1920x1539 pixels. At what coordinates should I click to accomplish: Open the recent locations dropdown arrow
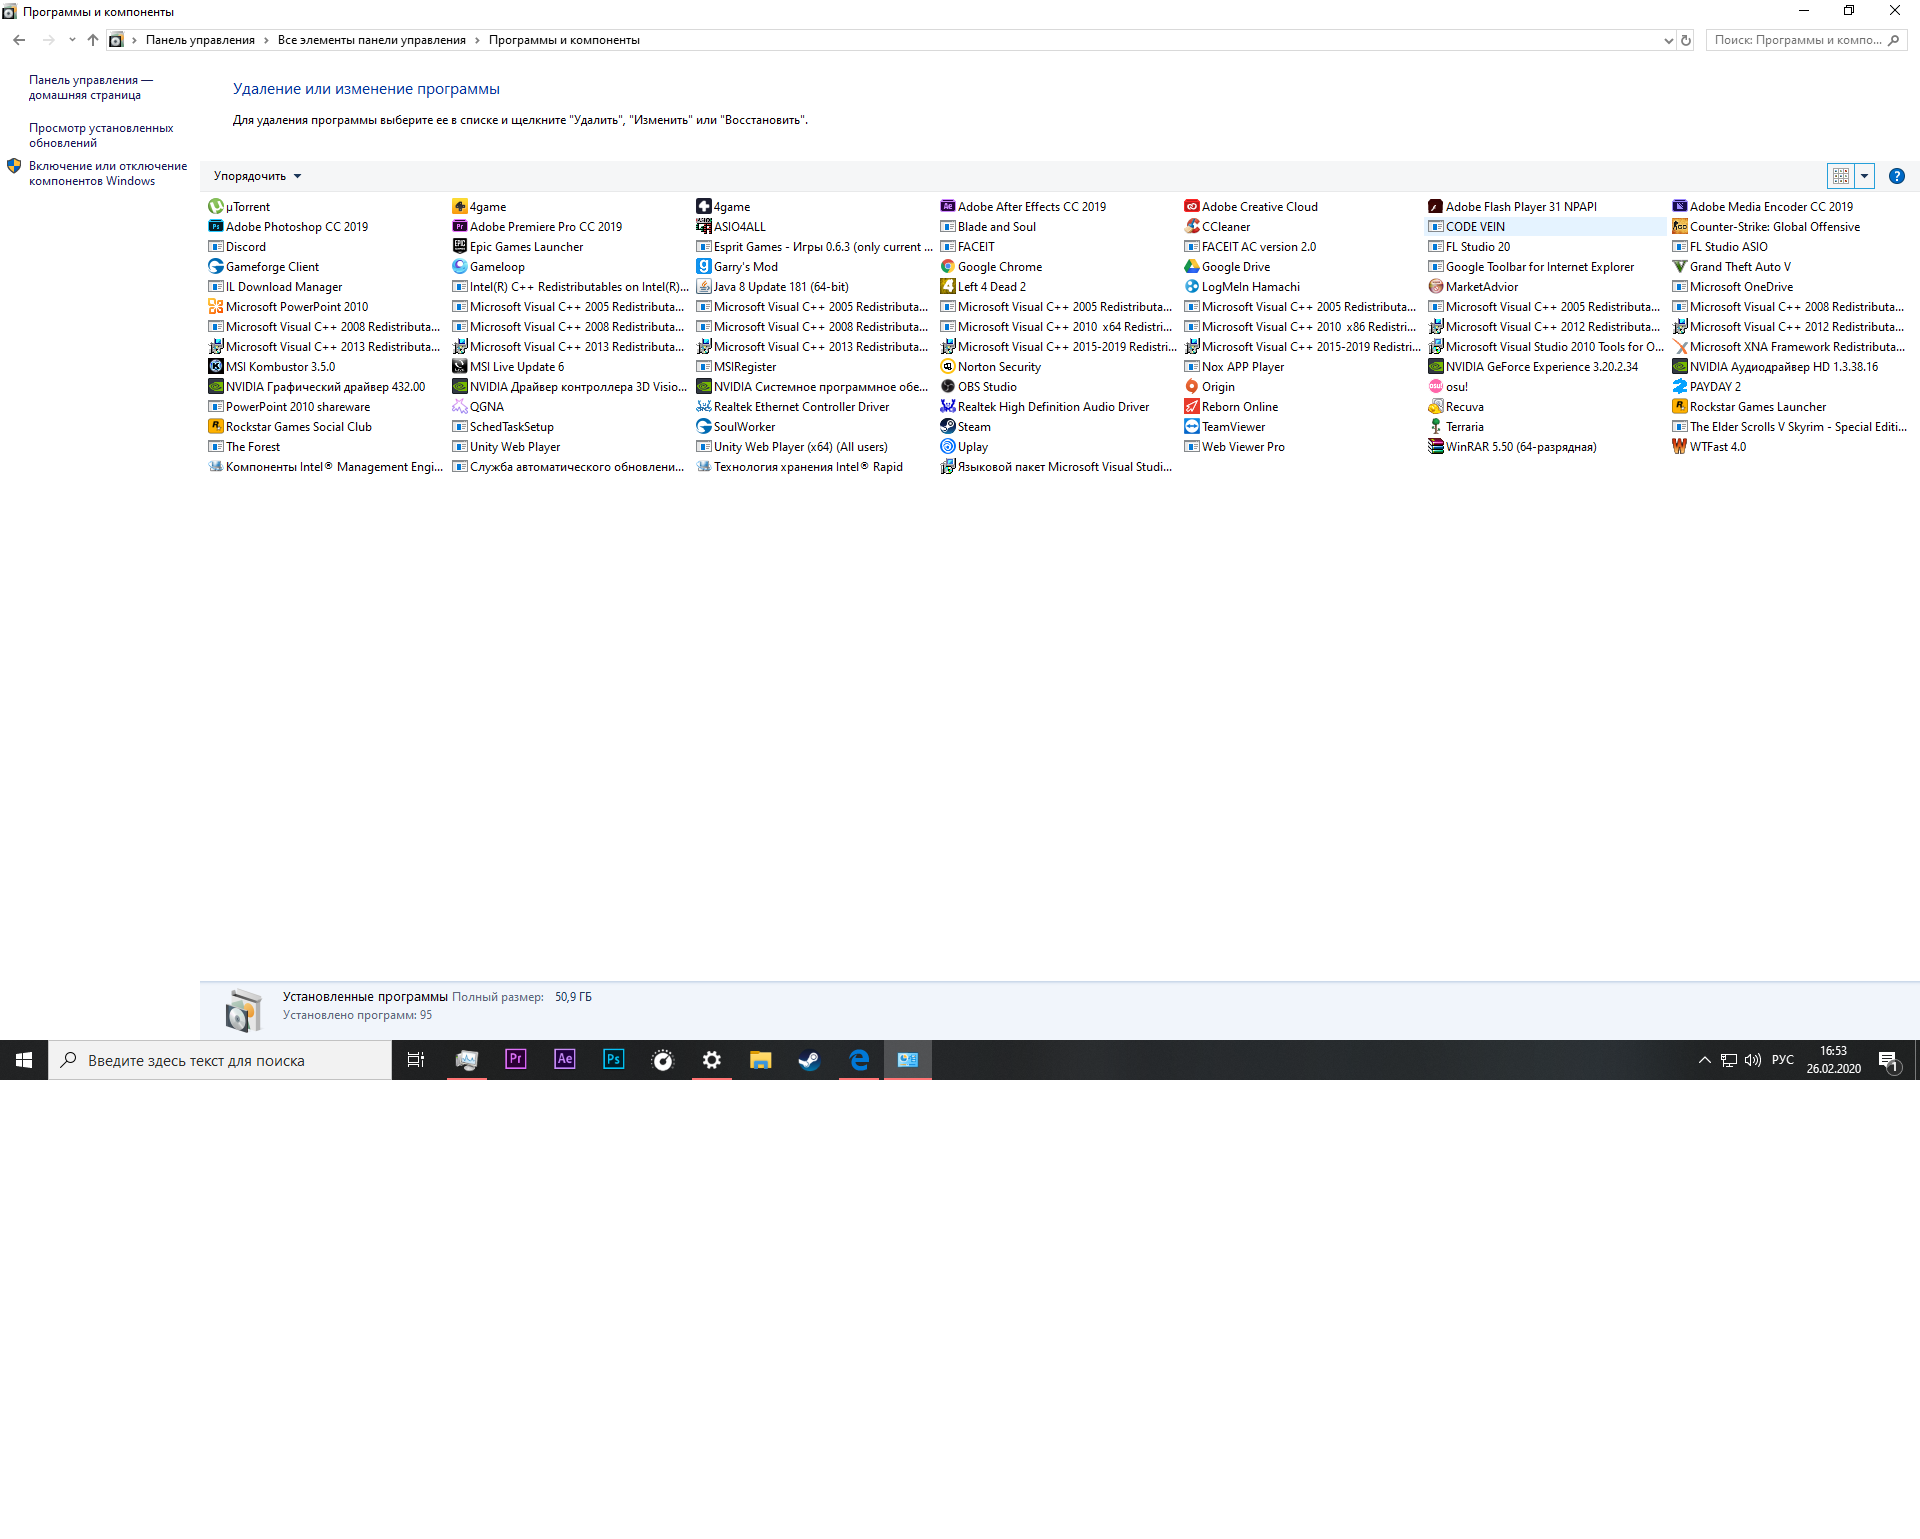tap(71, 40)
